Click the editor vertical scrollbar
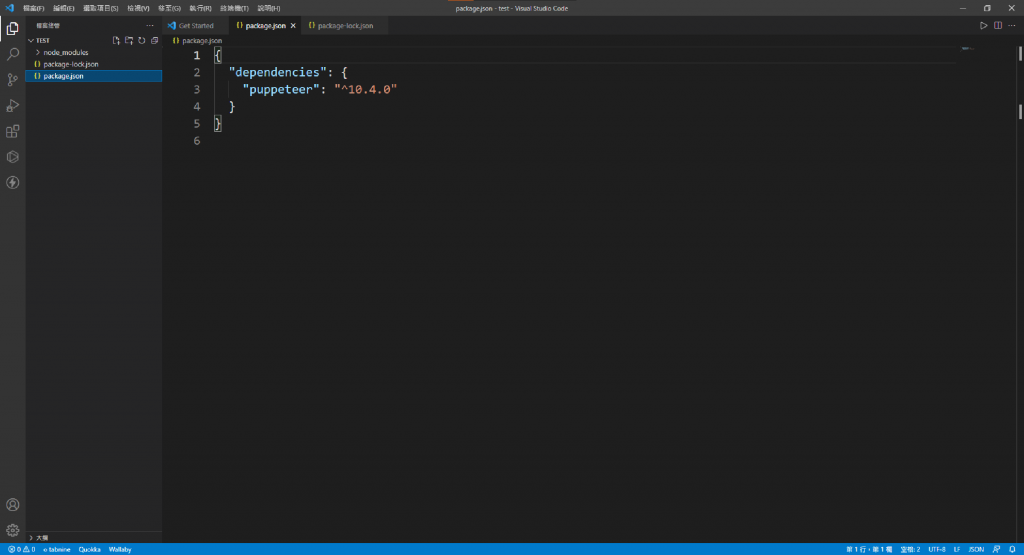The height and width of the screenshot is (555, 1024). 1019,112
